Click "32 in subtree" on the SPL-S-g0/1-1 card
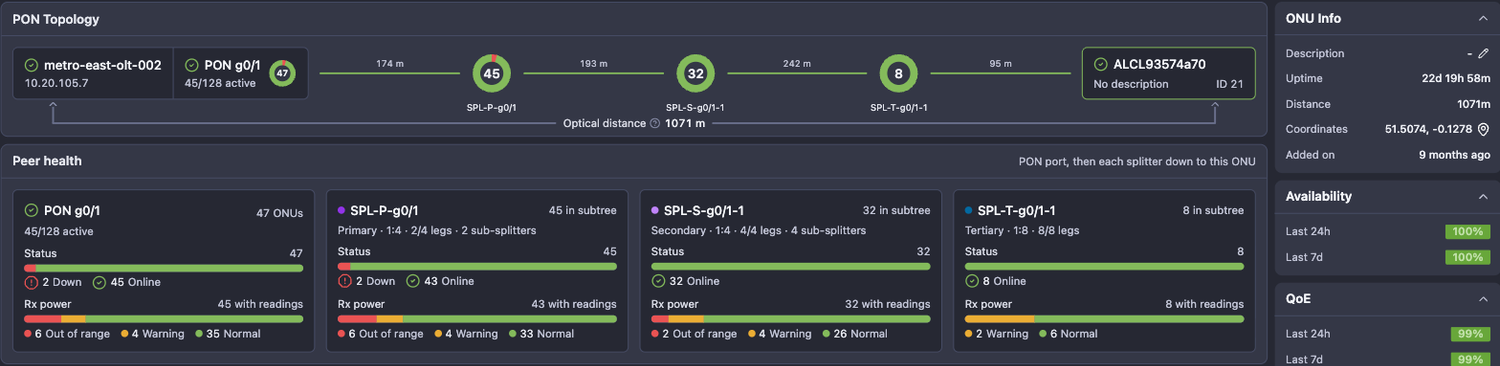The width and height of the screenshot is (1500, 366). 896,211
